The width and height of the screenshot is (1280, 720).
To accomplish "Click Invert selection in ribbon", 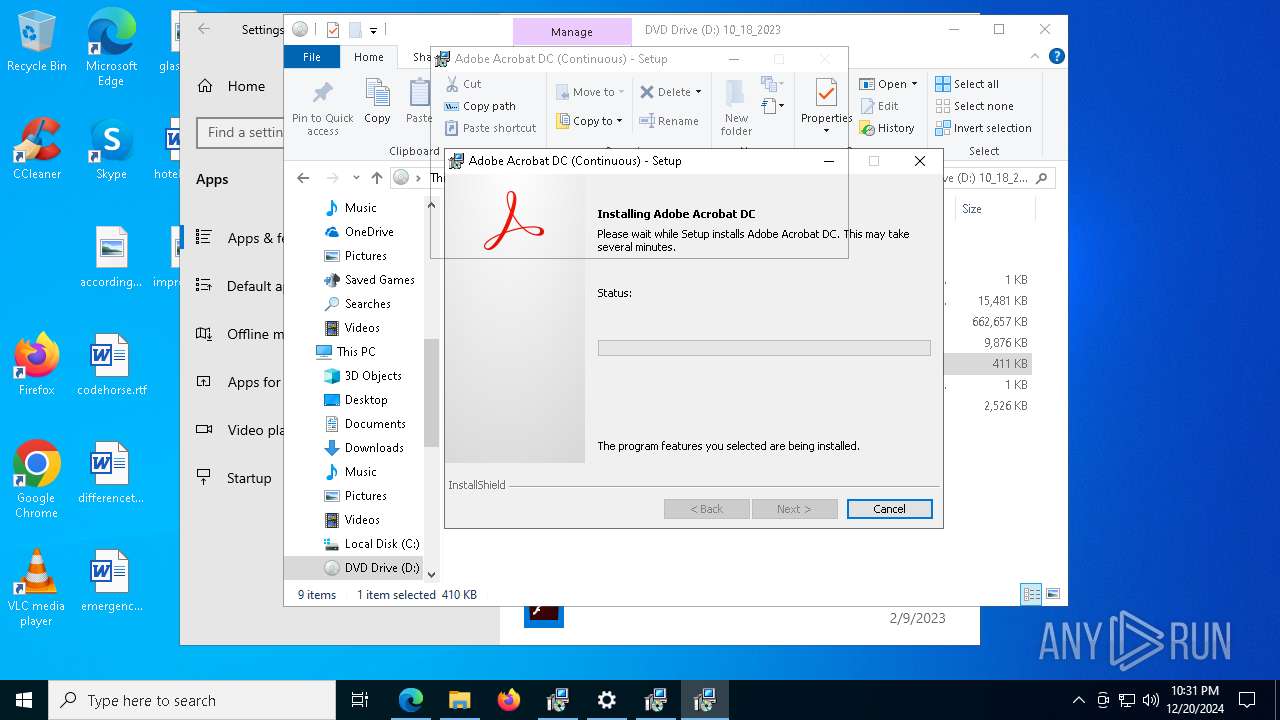I will coord(983,128).
